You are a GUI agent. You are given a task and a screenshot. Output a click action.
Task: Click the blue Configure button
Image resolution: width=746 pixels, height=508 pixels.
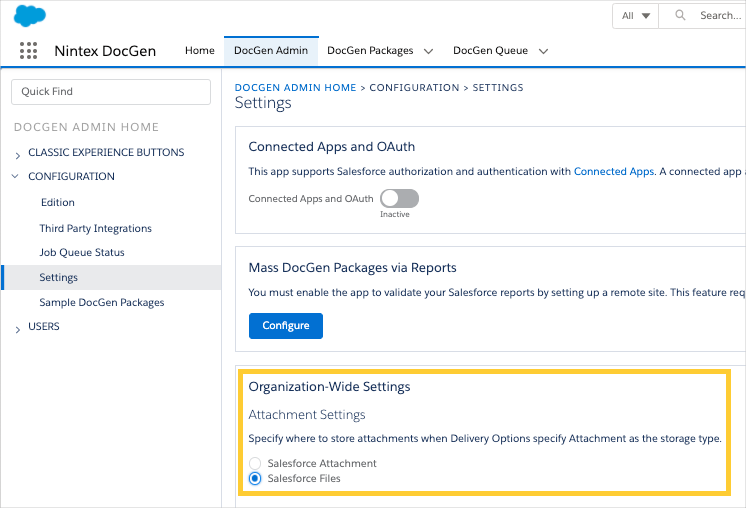[x=285, y=325]
